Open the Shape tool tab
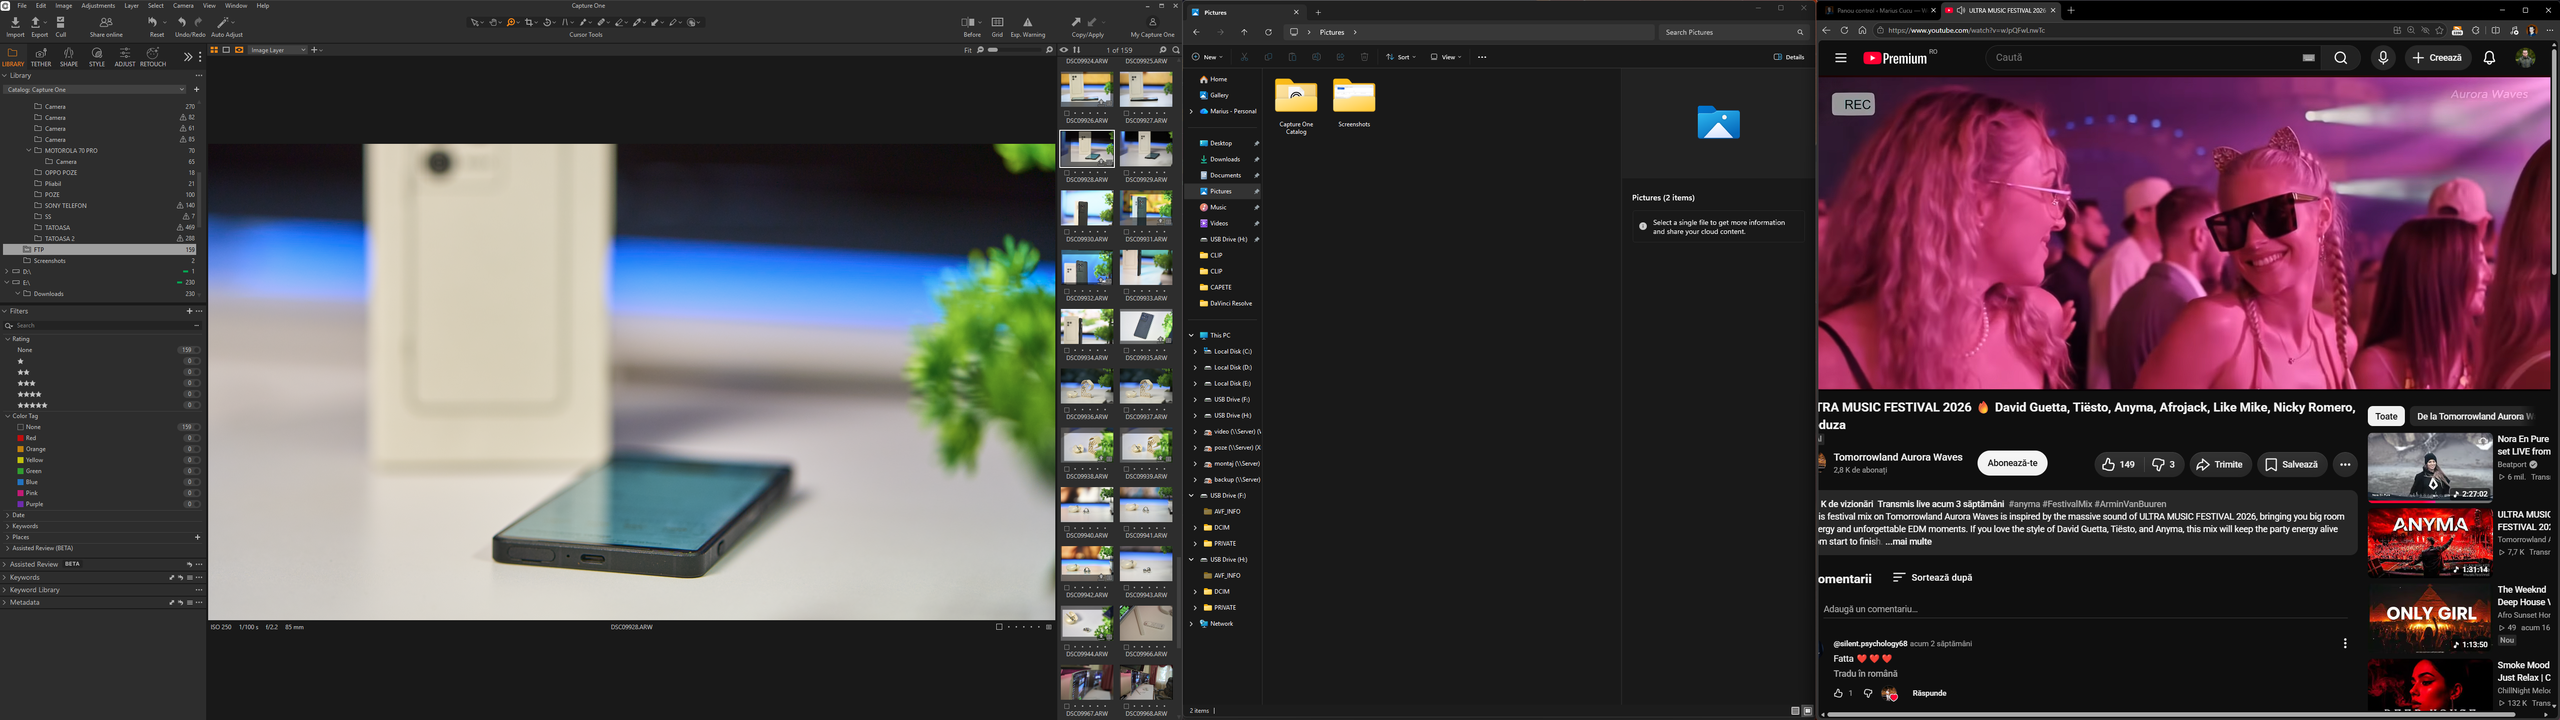Viewport: 2560px width, 720px height. [x=69, y=57]
